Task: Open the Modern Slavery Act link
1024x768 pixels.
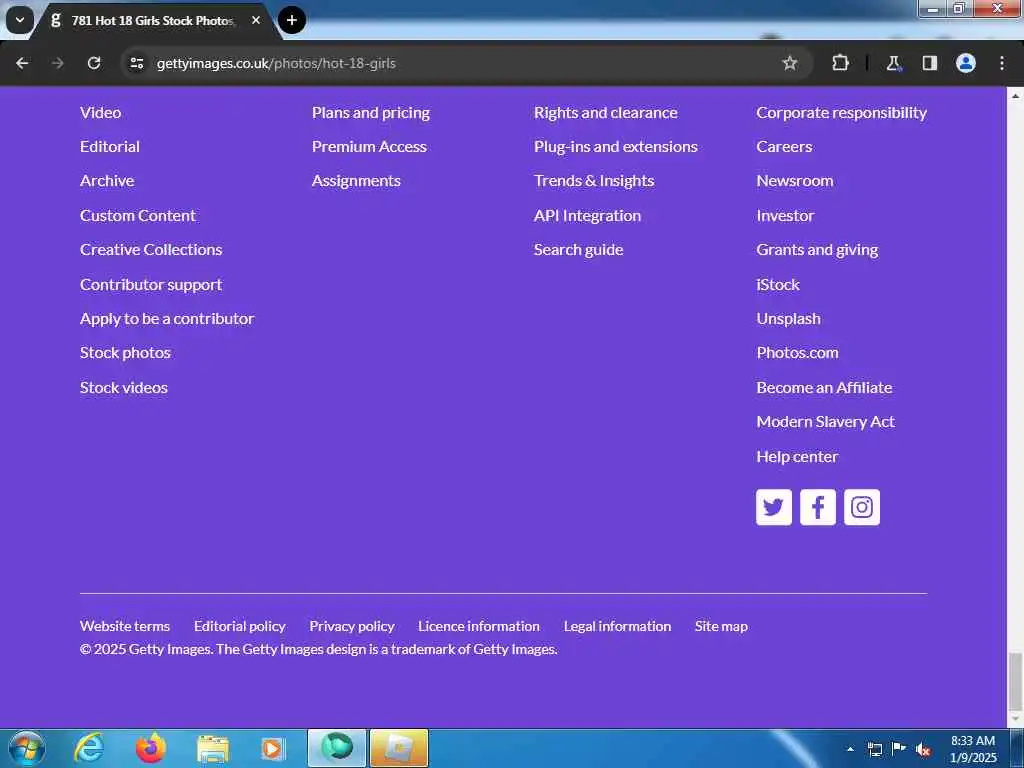Action: (x=825, y=422)
